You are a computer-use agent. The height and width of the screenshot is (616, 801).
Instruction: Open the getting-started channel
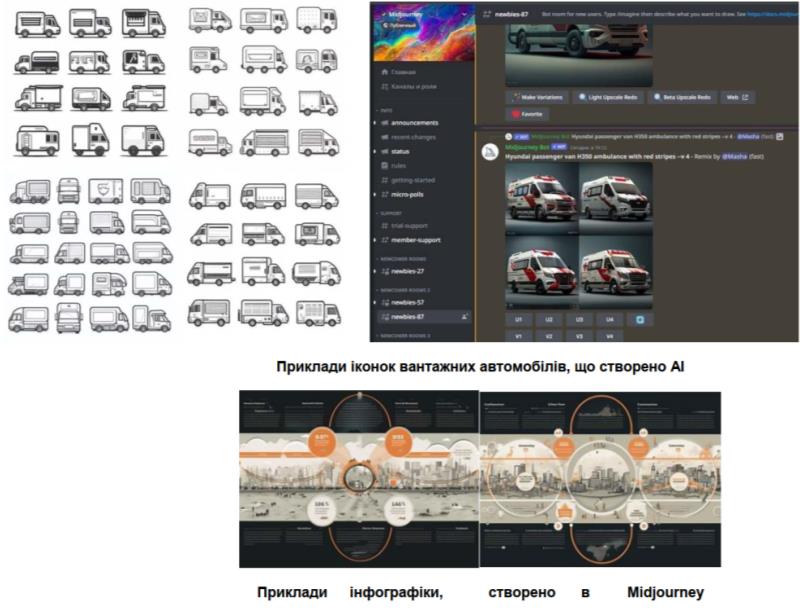pyautogui.click(x=408, y=180)
